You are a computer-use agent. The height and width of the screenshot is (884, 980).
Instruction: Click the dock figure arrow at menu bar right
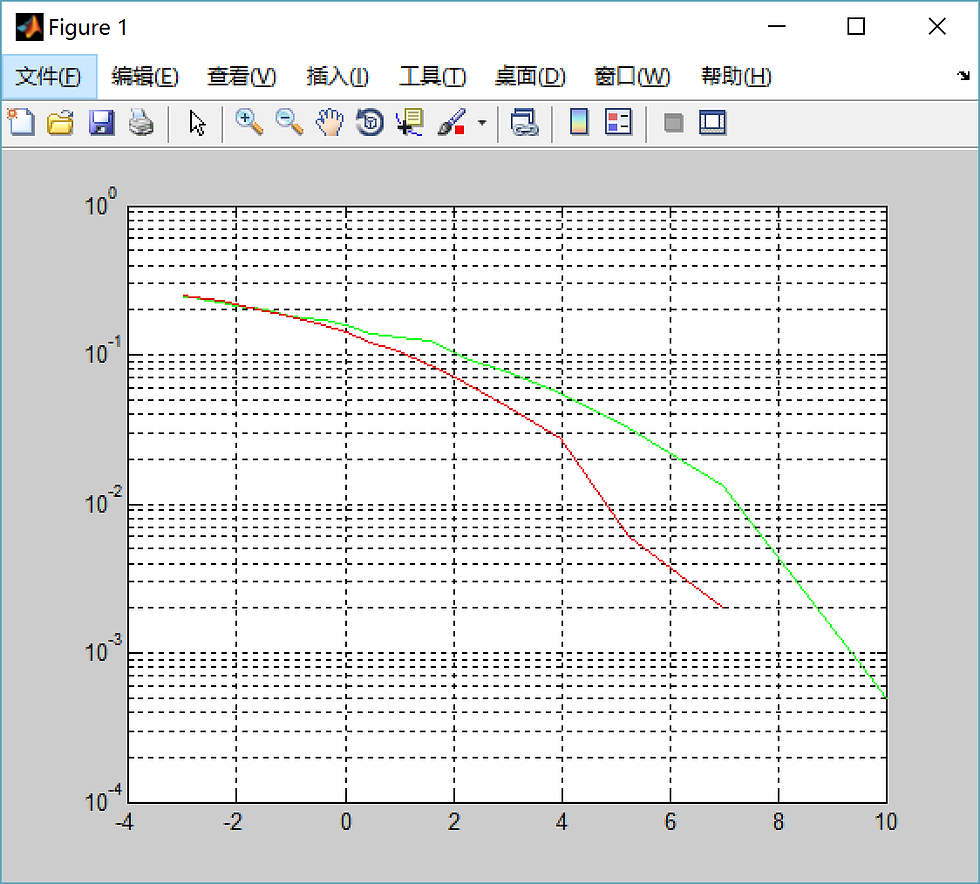coord(963,76)
